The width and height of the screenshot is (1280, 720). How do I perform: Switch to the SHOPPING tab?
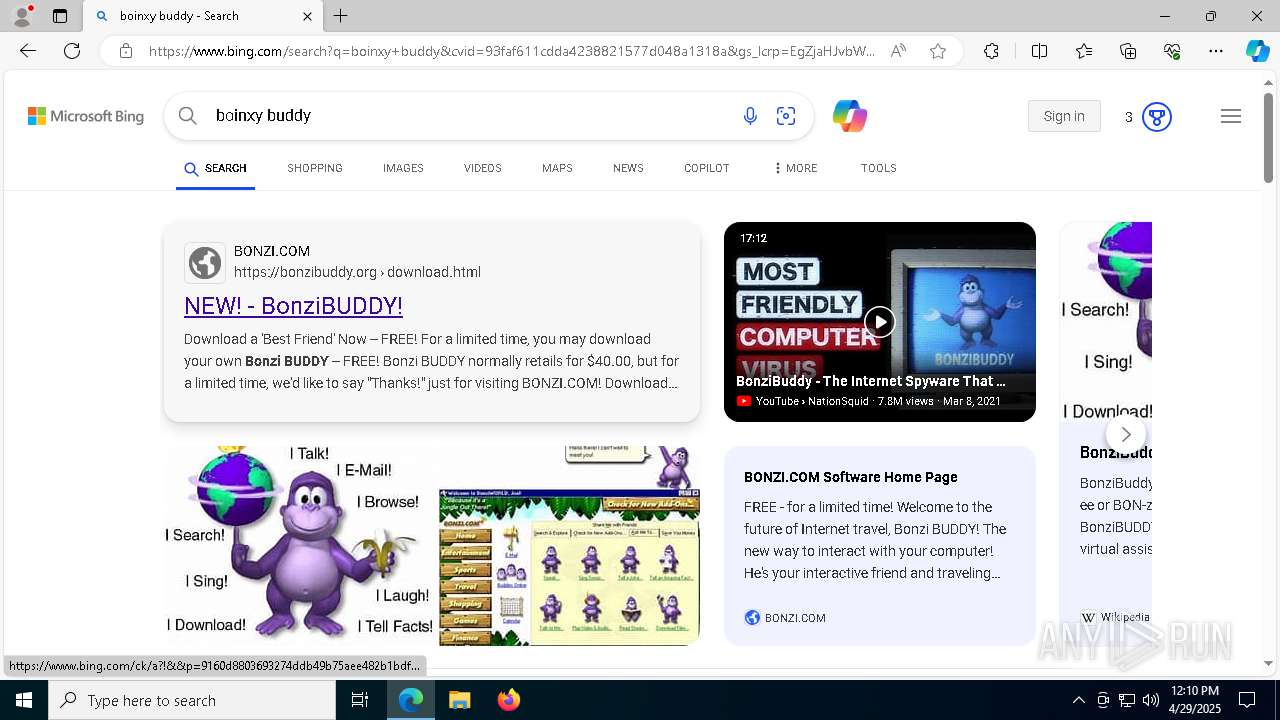tap(315, 168)
